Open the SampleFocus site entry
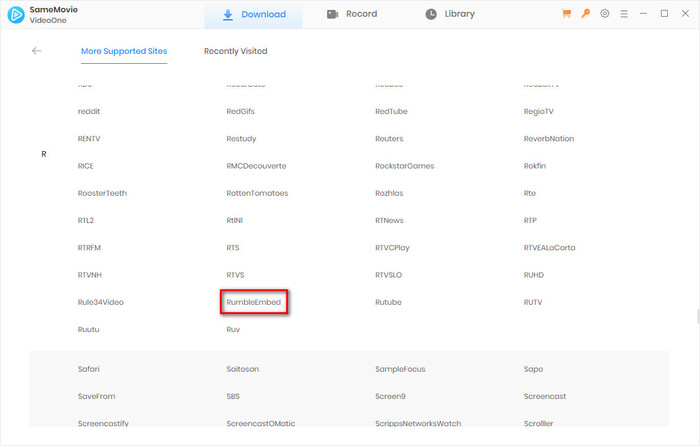Image resolution: width=700 pixels, height=446 pixels. point(400,369)
